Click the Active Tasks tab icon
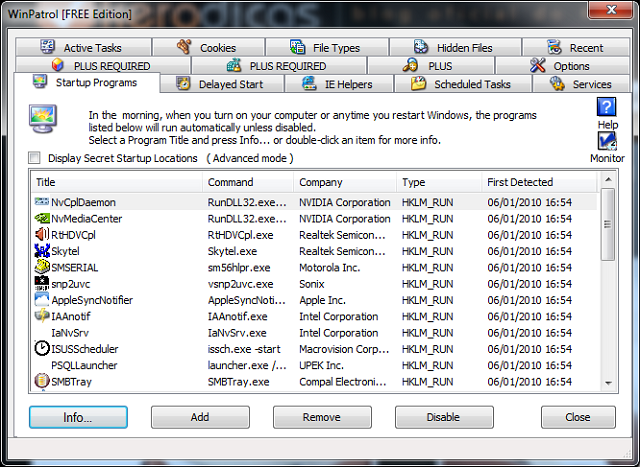Image resolution: width=640 pixels, height=467 pixels. (47, 47)
